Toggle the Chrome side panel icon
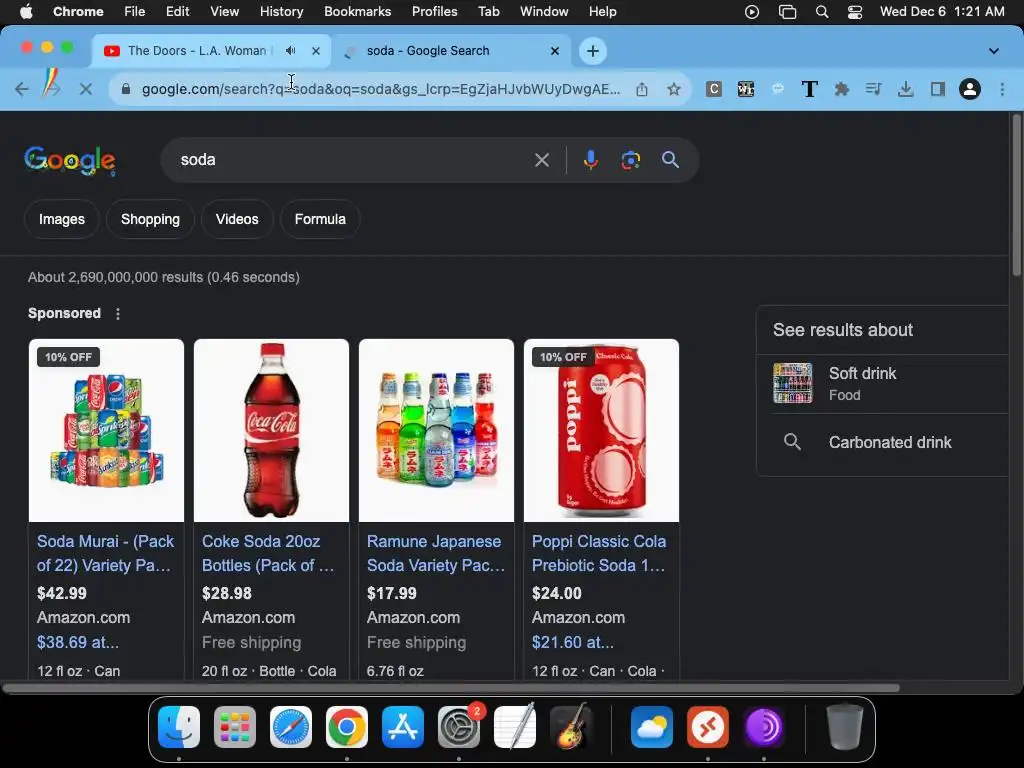The width and height of the screenshot is (1024, 768). coord(938,89)
